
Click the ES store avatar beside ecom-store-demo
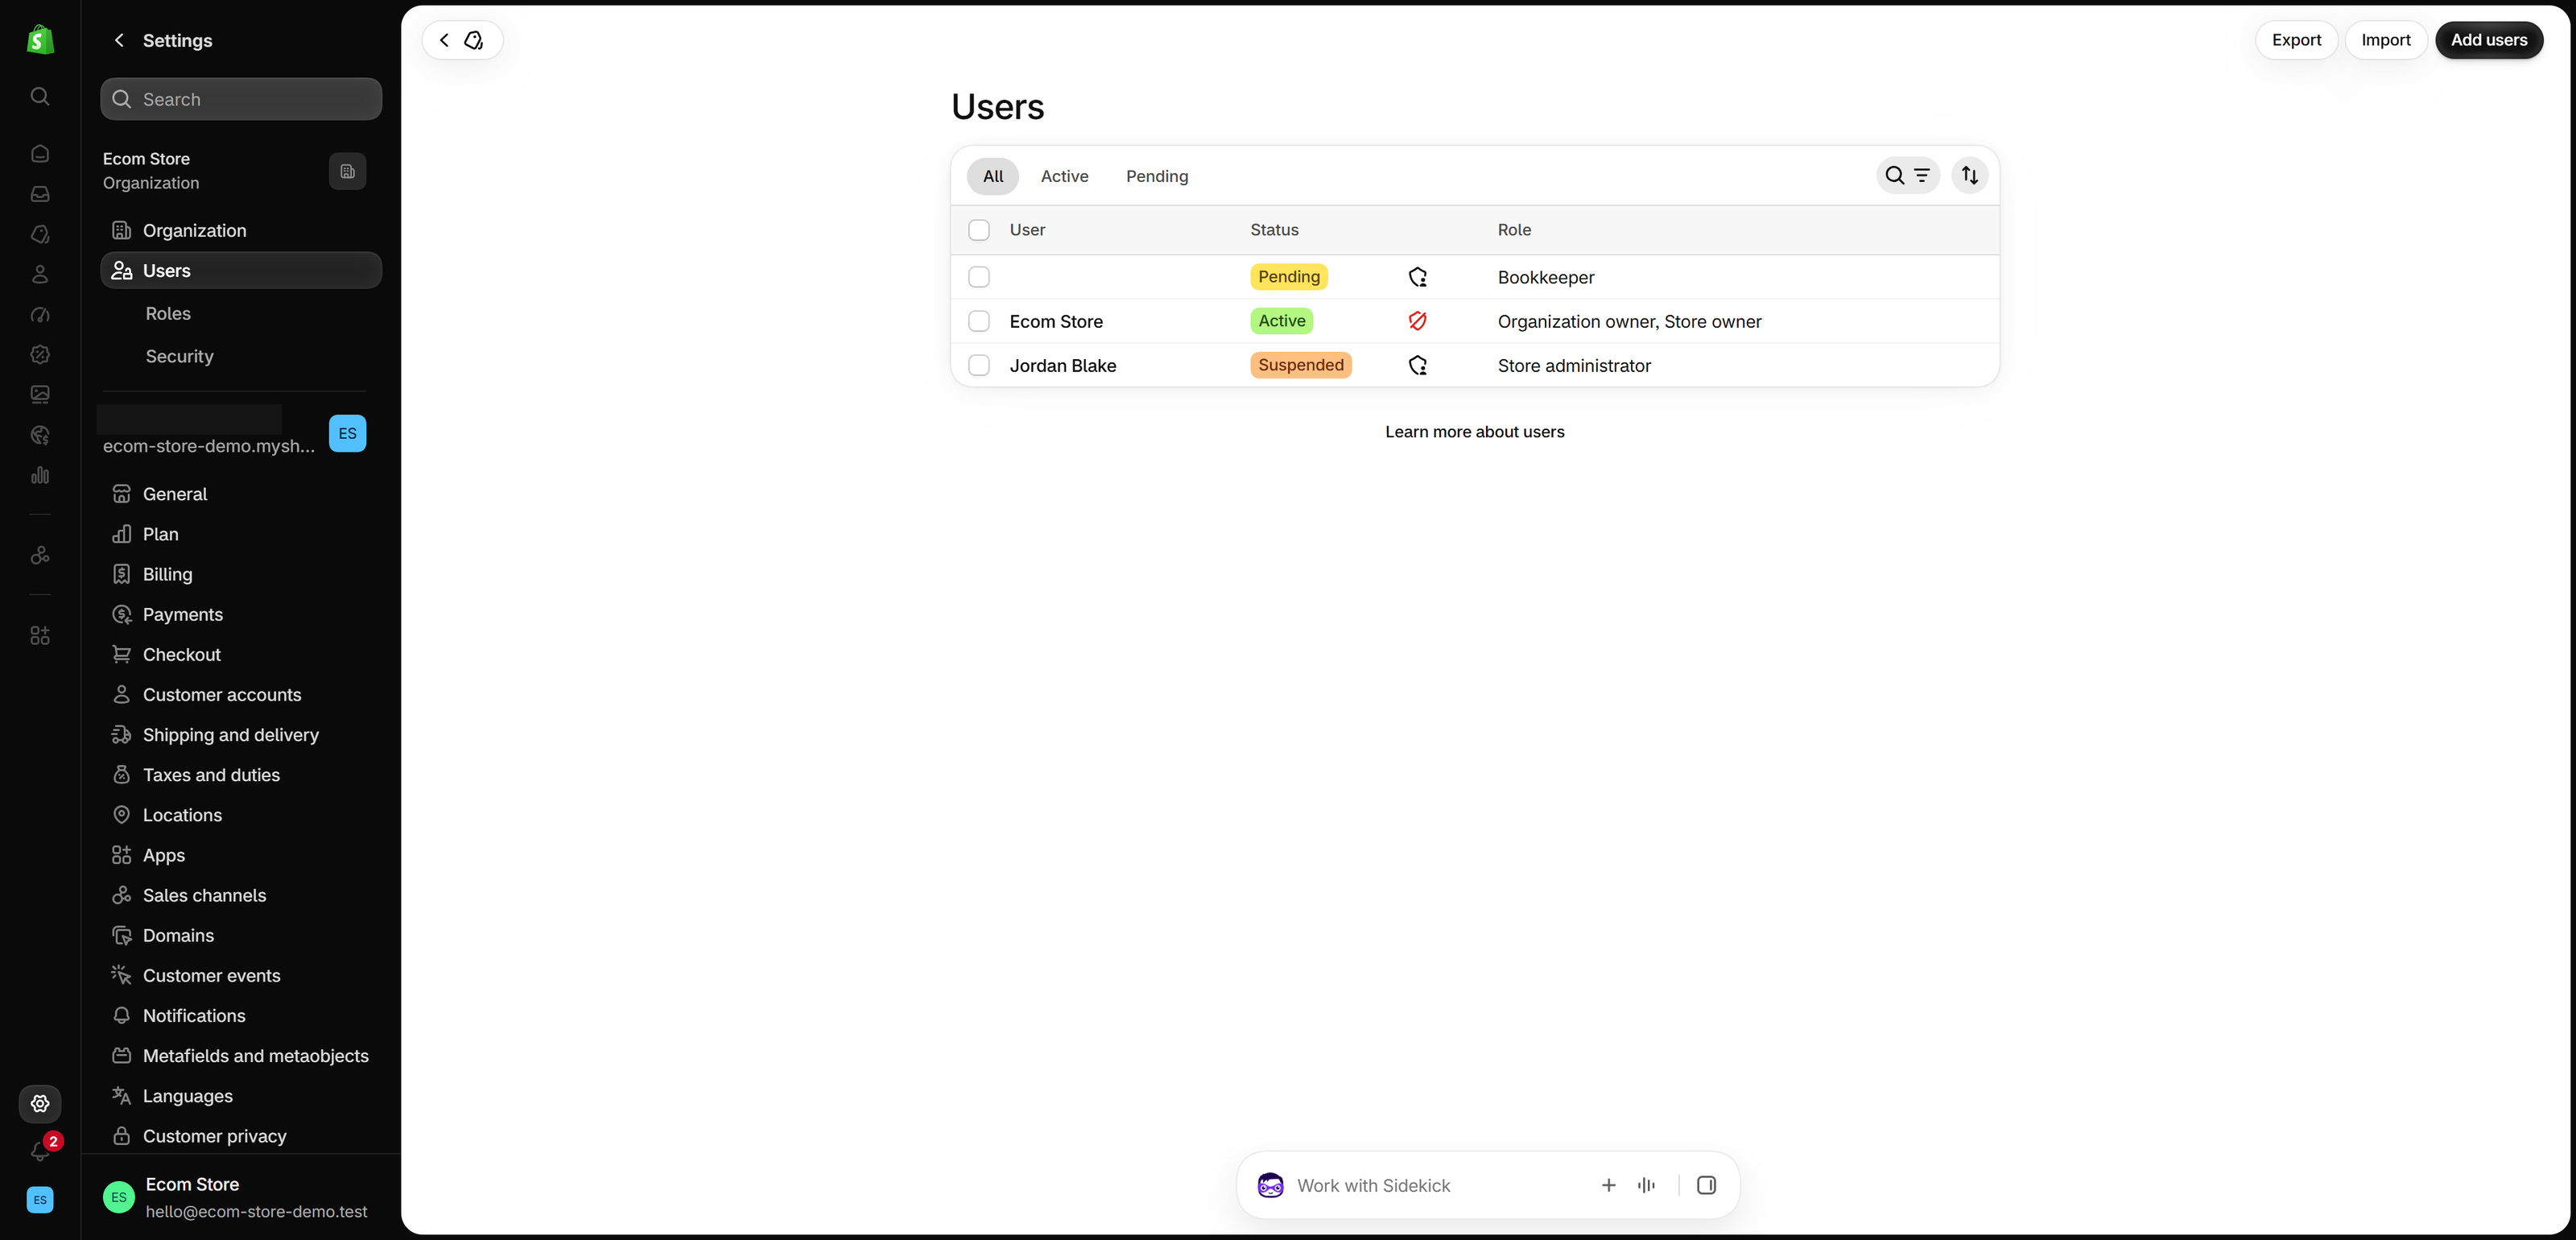pyautogui.click(x=347, y=433)
